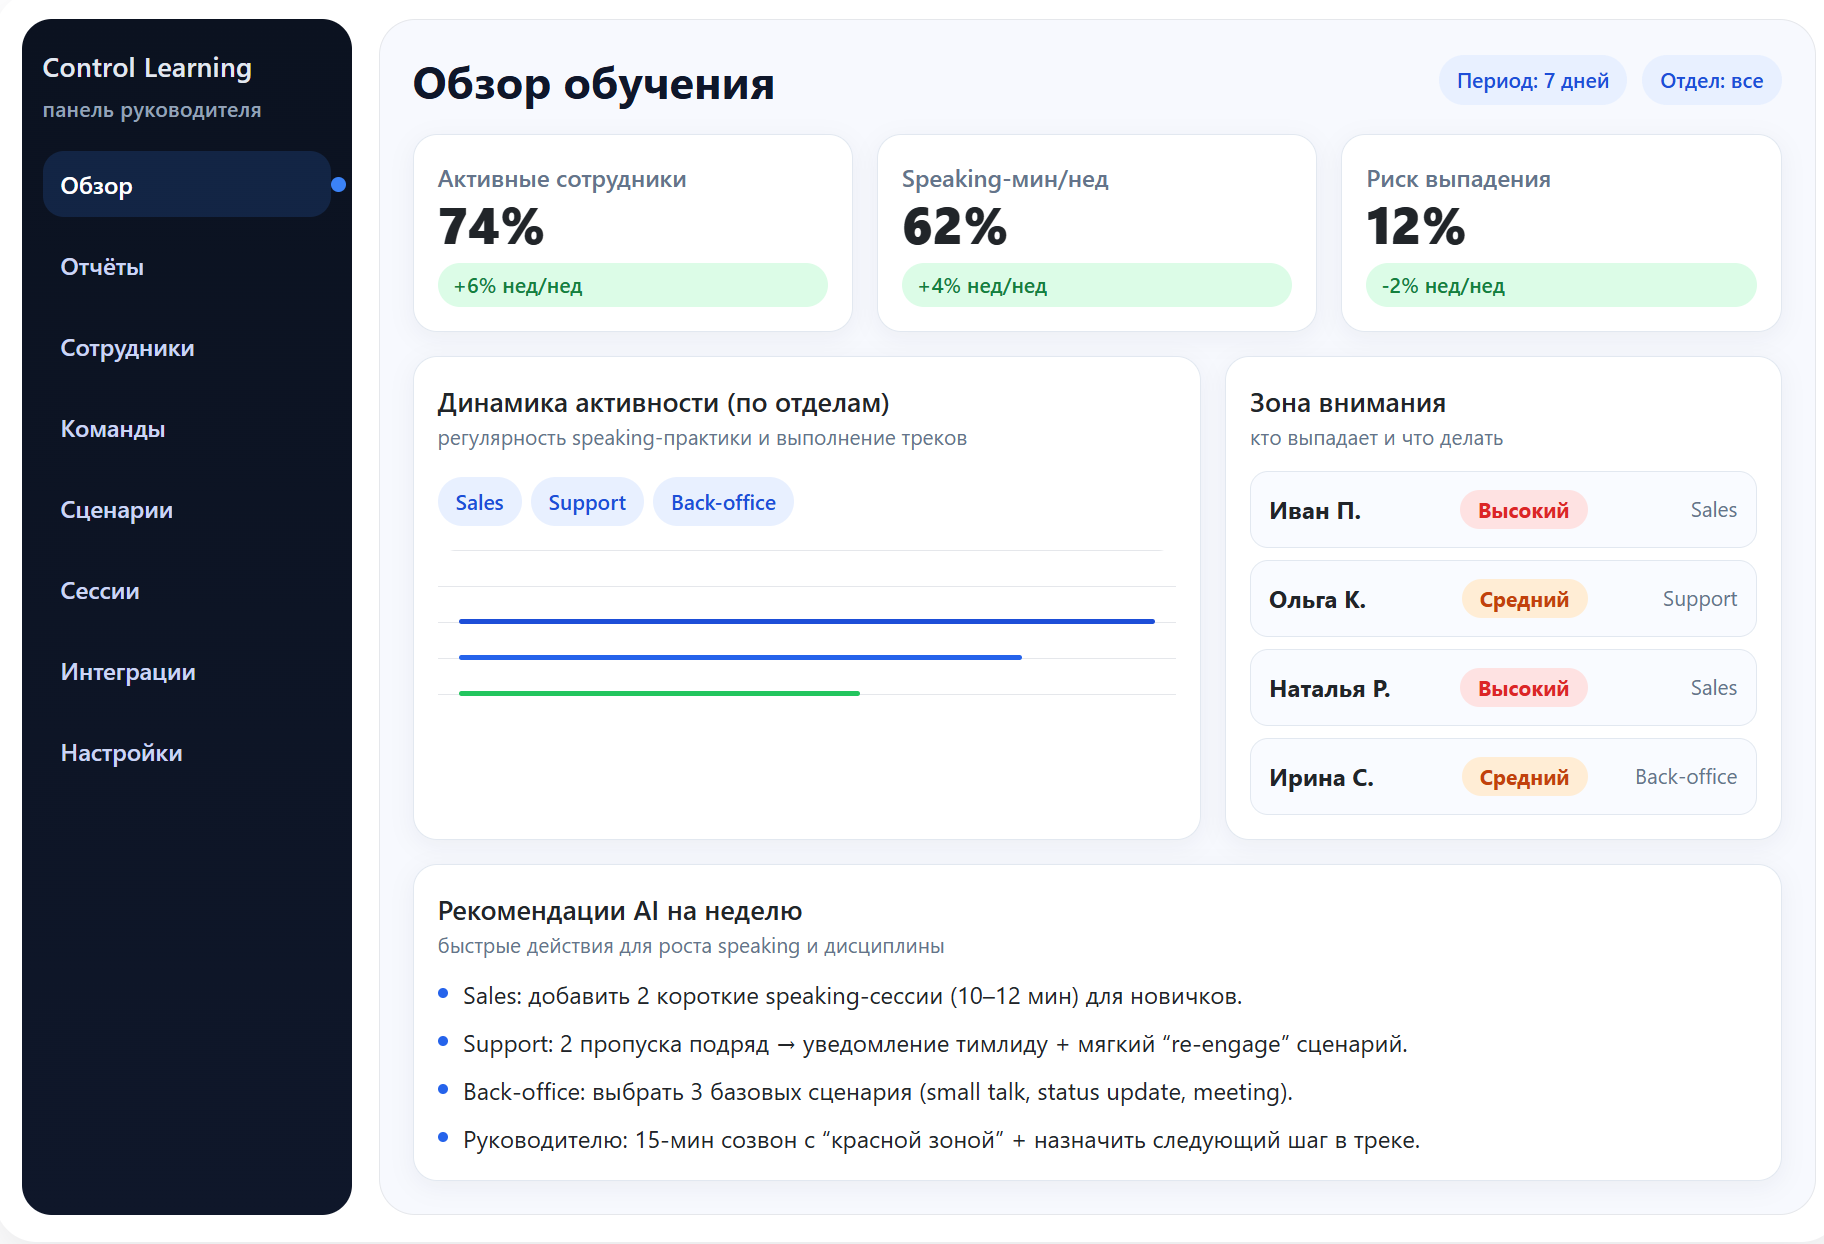Open Настройки from the sidebar

pos(121,753)
